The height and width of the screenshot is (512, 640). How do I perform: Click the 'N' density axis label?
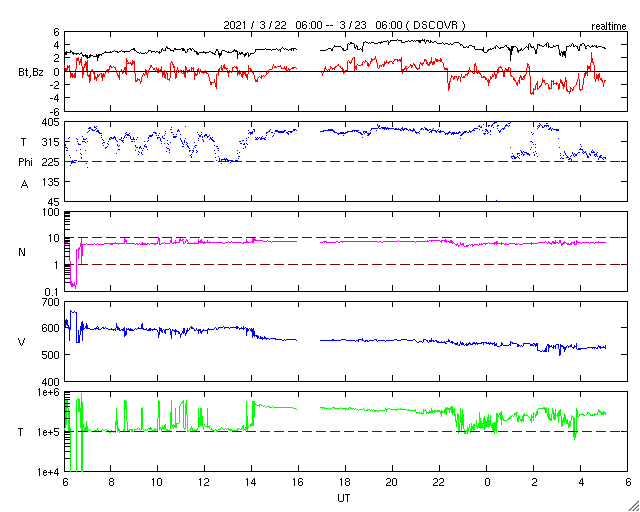click(x=22, y=252)
